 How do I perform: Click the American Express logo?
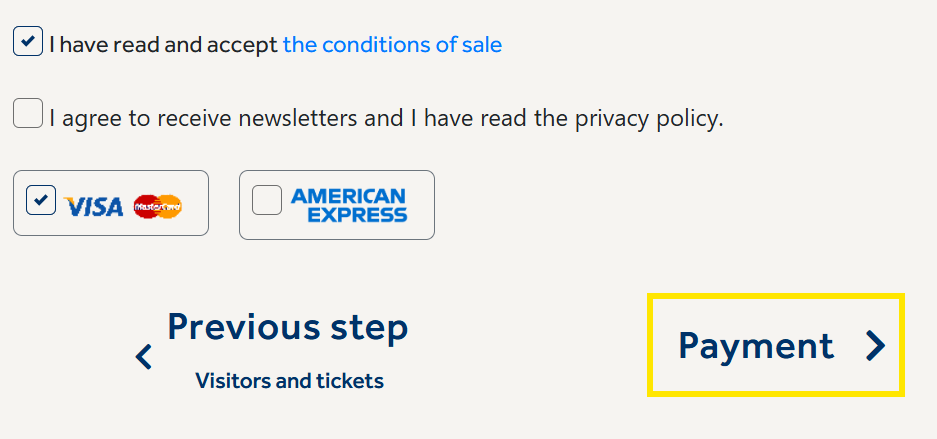pos(348,205)
